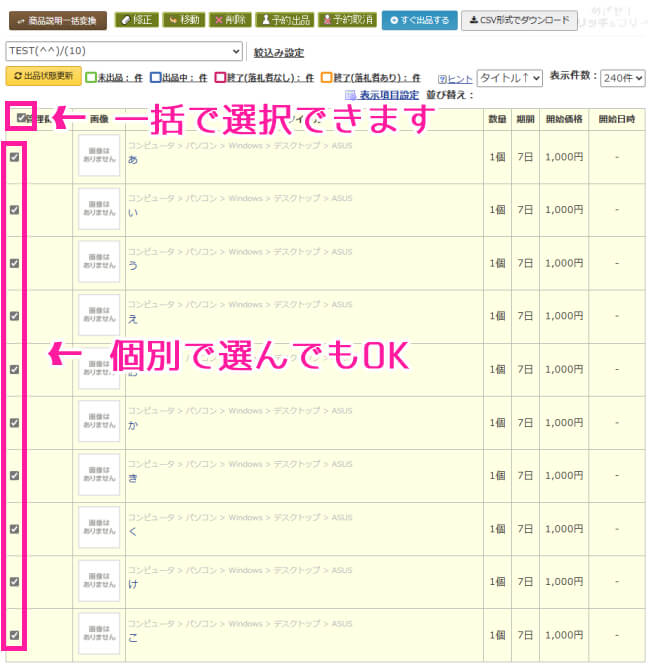
Task: Click the image placeholder thumbnail for item こ
Action: click(99, 634)
